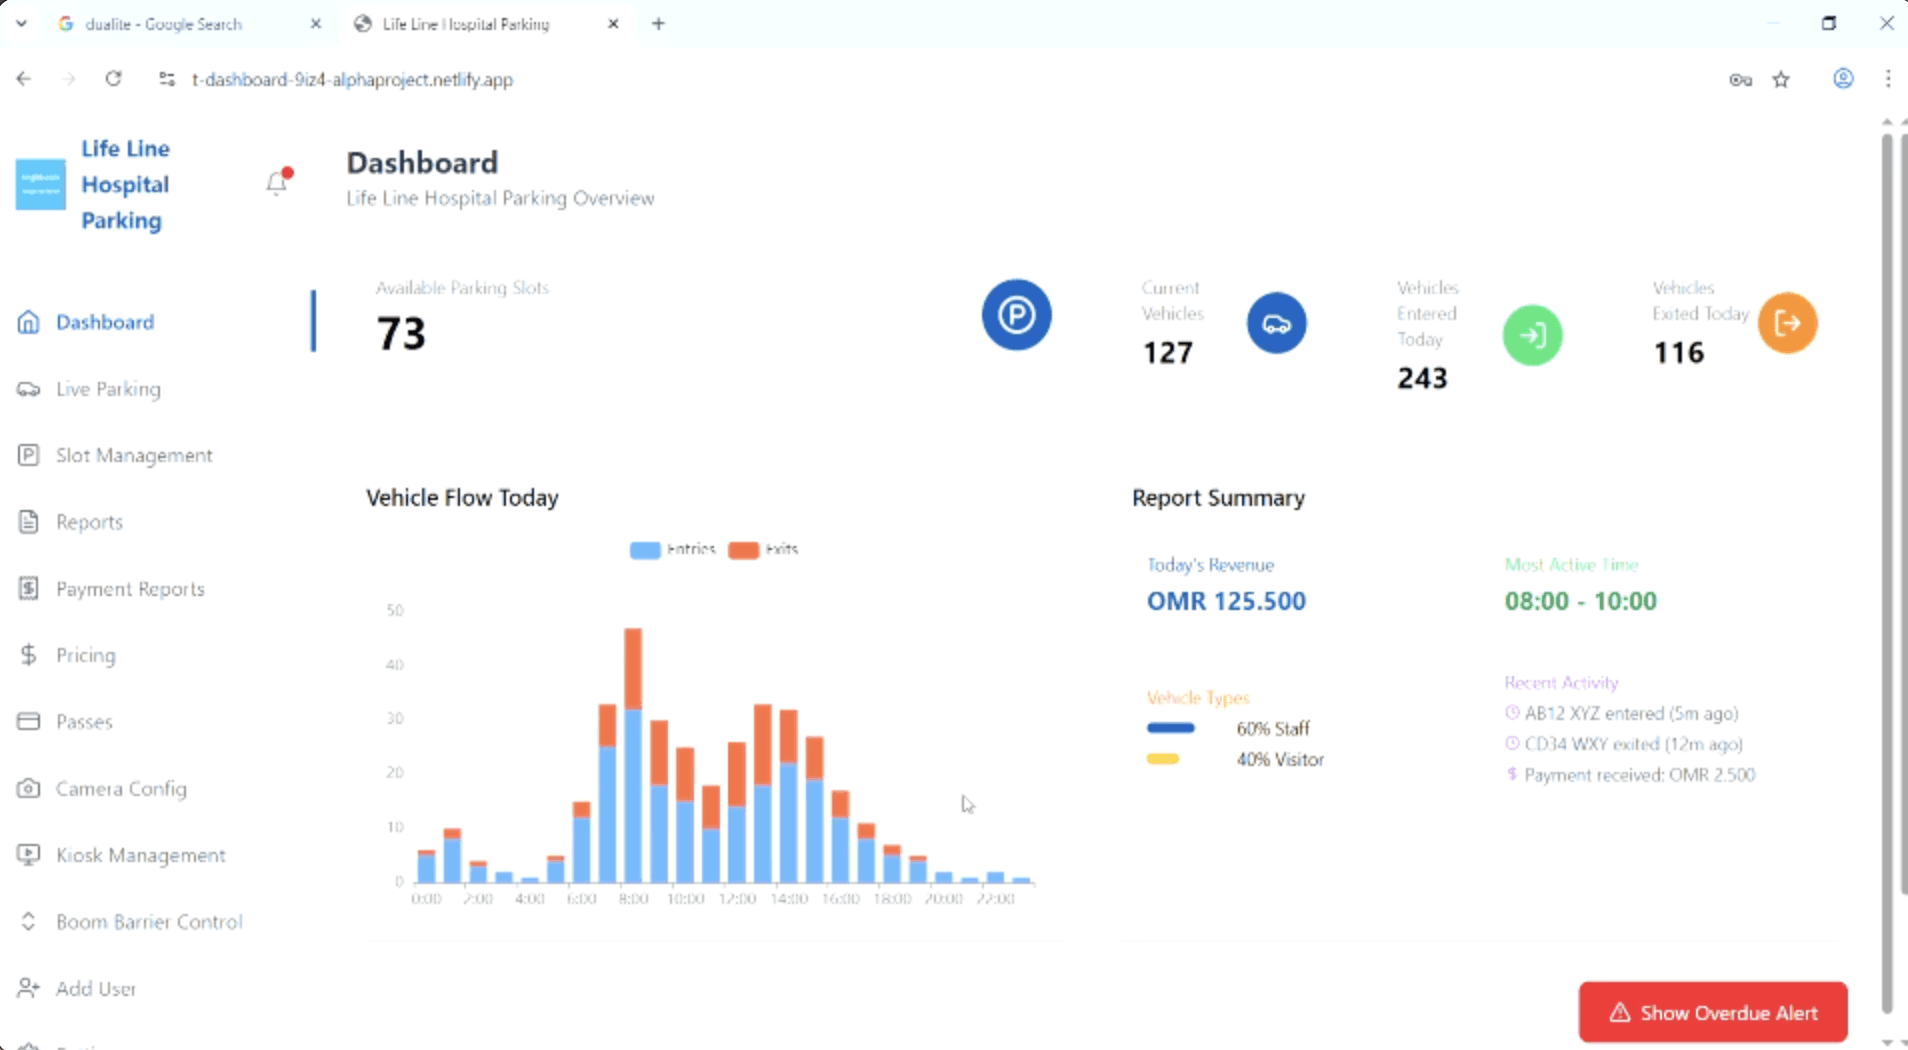The image size is (1908, 1050).
Task: Click the Show Overdue Alert button
Action: [x=1713, y=1012]
